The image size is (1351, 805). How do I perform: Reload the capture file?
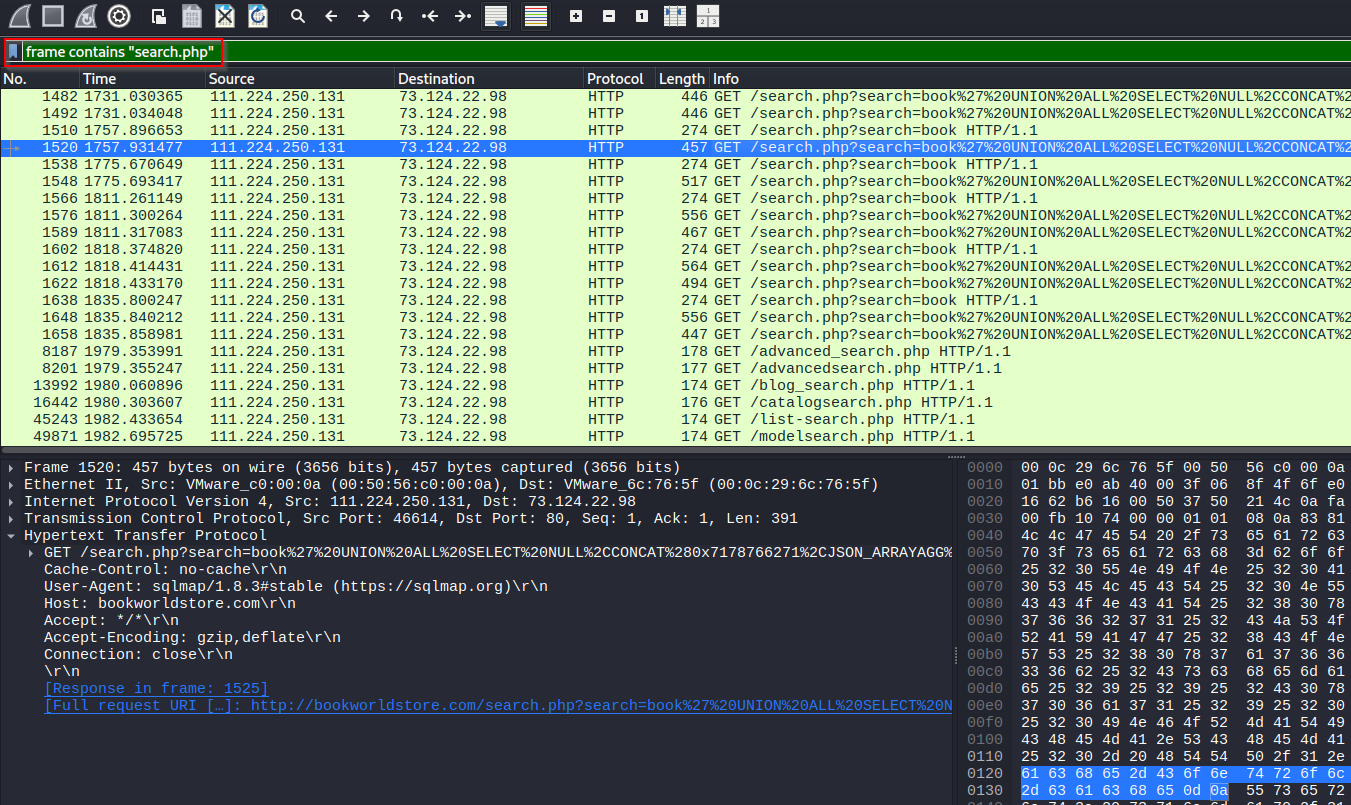click(x=258, y=16)
